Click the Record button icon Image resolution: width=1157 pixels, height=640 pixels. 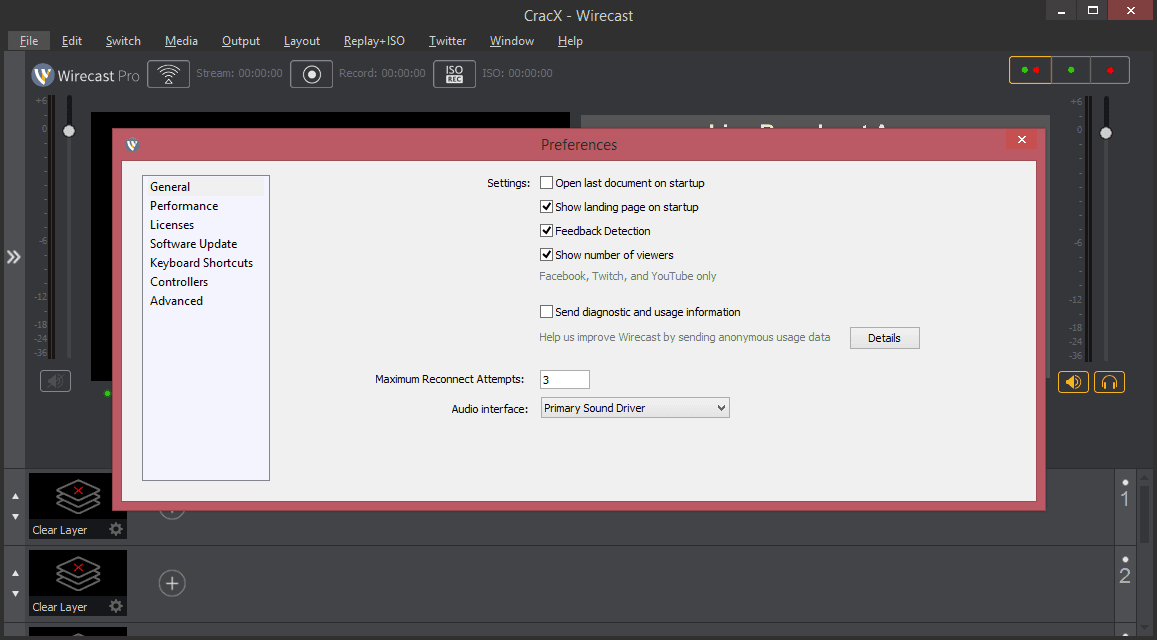click(x=311, y=74)
